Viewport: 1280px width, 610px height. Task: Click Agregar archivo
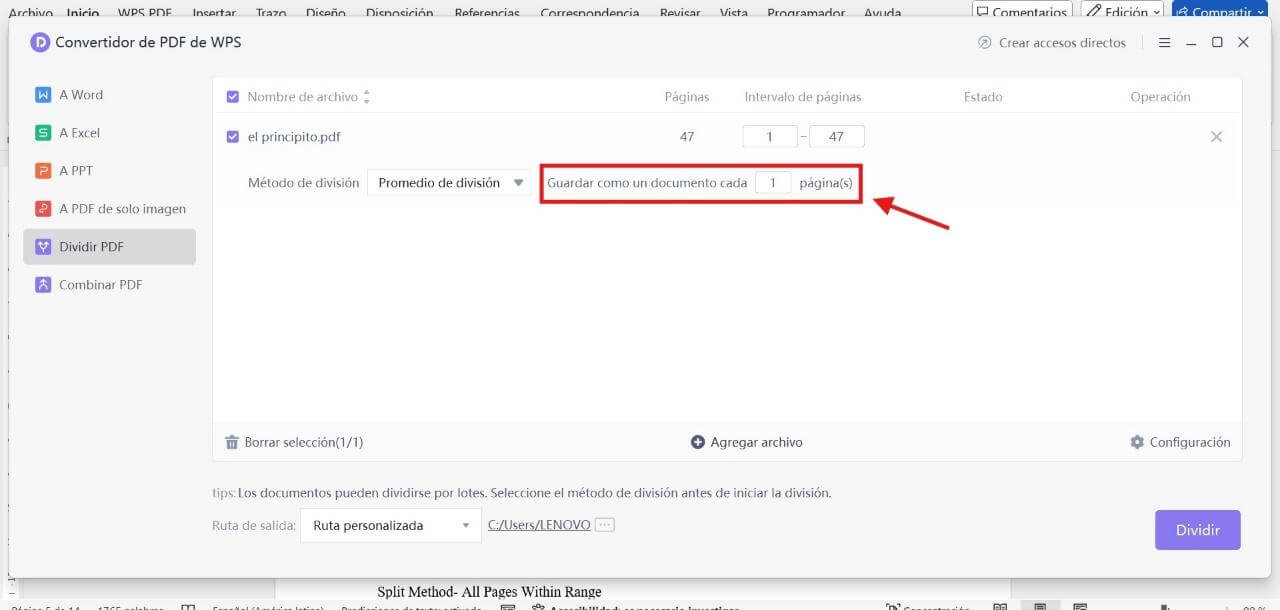(x=746, y=442)
